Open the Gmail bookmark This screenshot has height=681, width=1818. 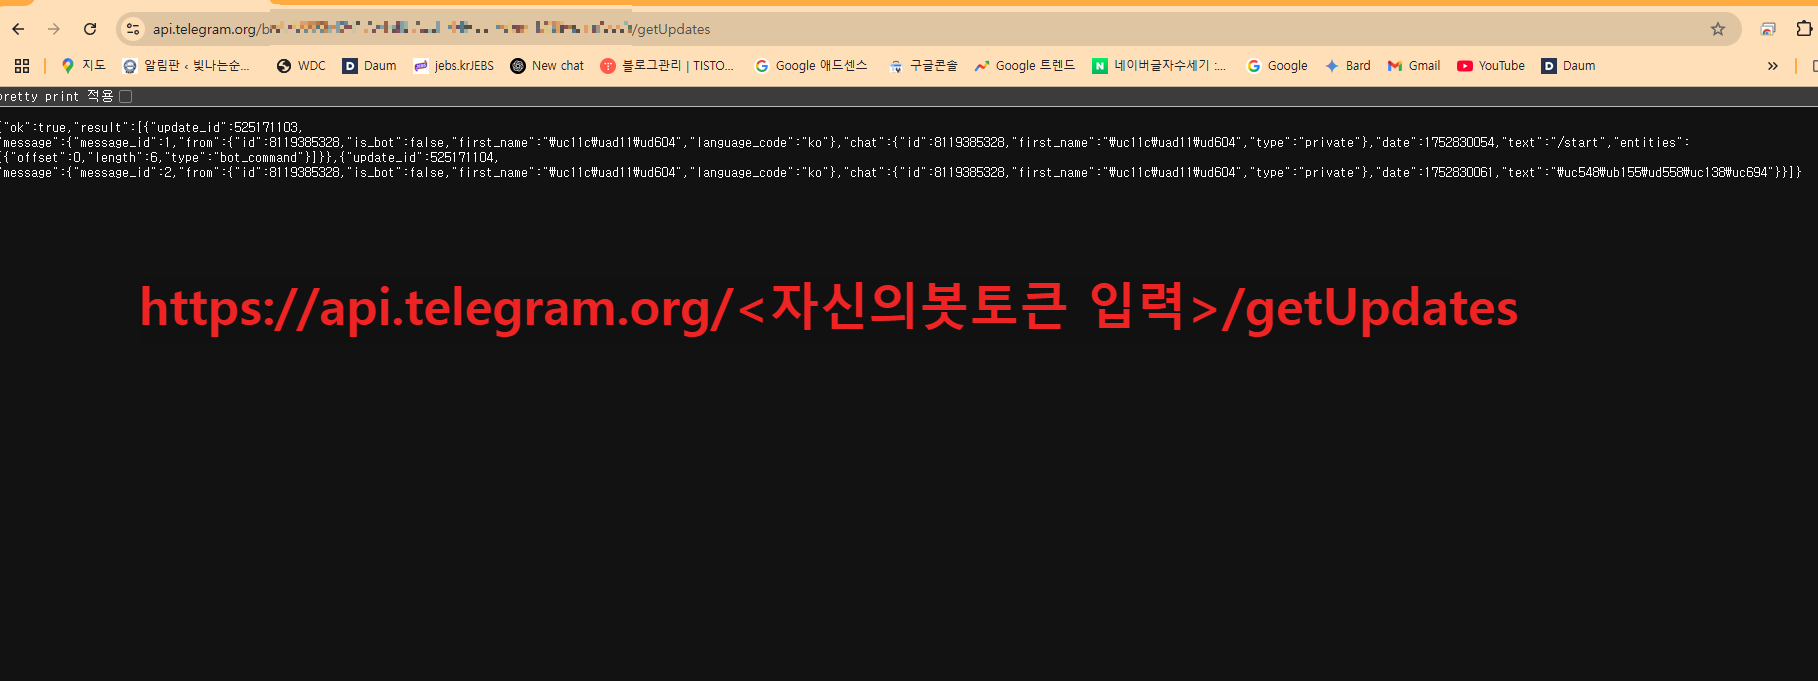pos(1413,66)
